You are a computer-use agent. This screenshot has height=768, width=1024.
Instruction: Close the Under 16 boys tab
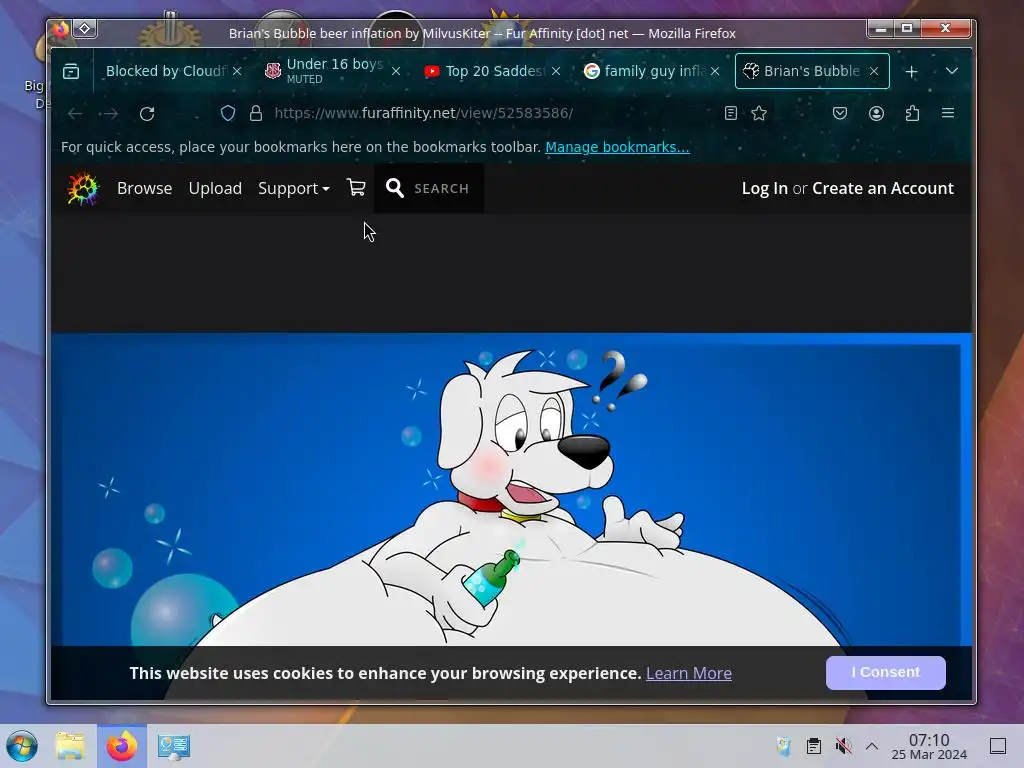pyautogui.click(x=396, y=71)
